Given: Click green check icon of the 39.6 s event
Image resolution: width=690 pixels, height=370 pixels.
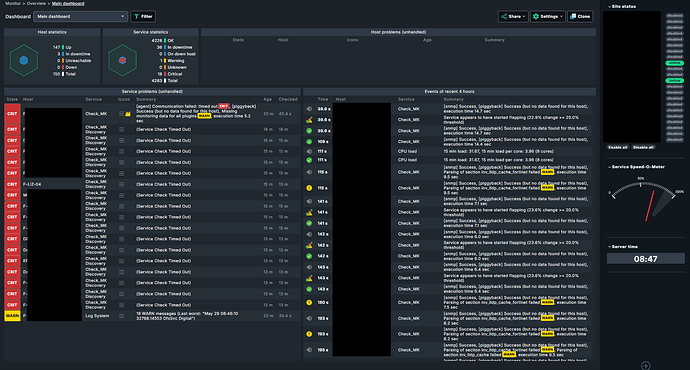Looking at the screenshot, I should click(x=309, y=131).
